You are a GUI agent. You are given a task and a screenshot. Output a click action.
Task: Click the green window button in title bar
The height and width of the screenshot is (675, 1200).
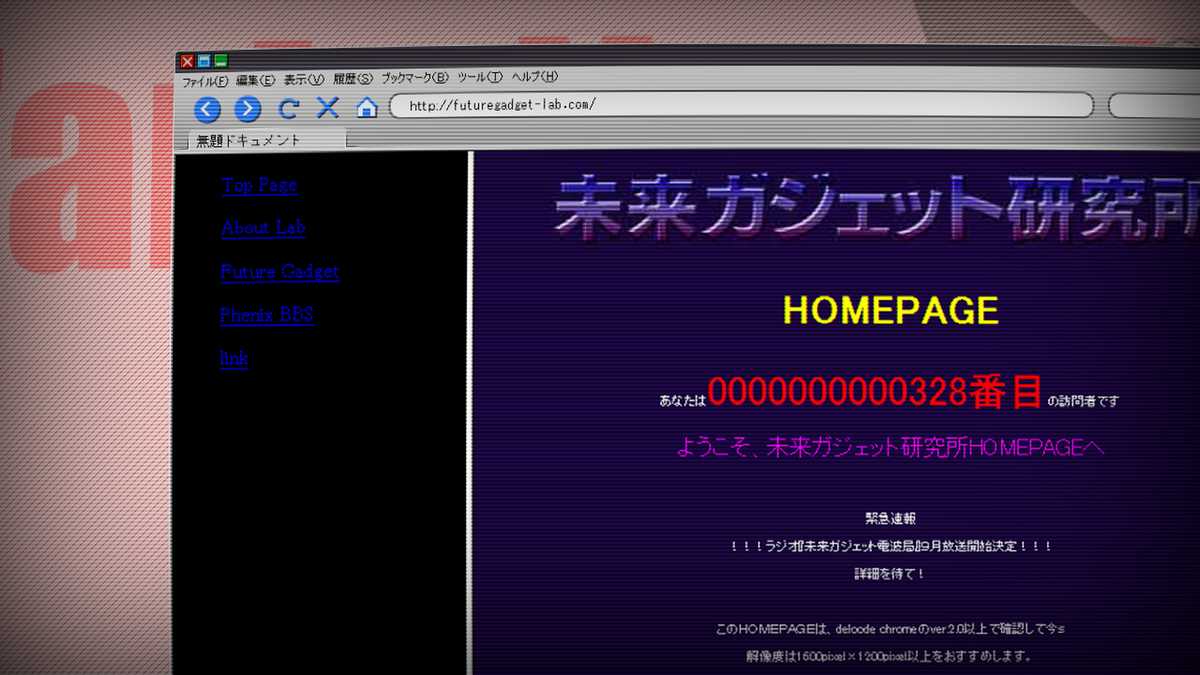221,62
